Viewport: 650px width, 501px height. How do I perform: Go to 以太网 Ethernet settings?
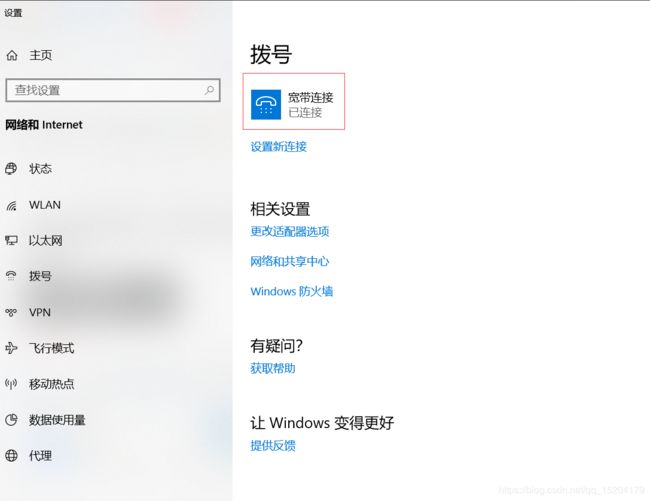click(46, 240)
